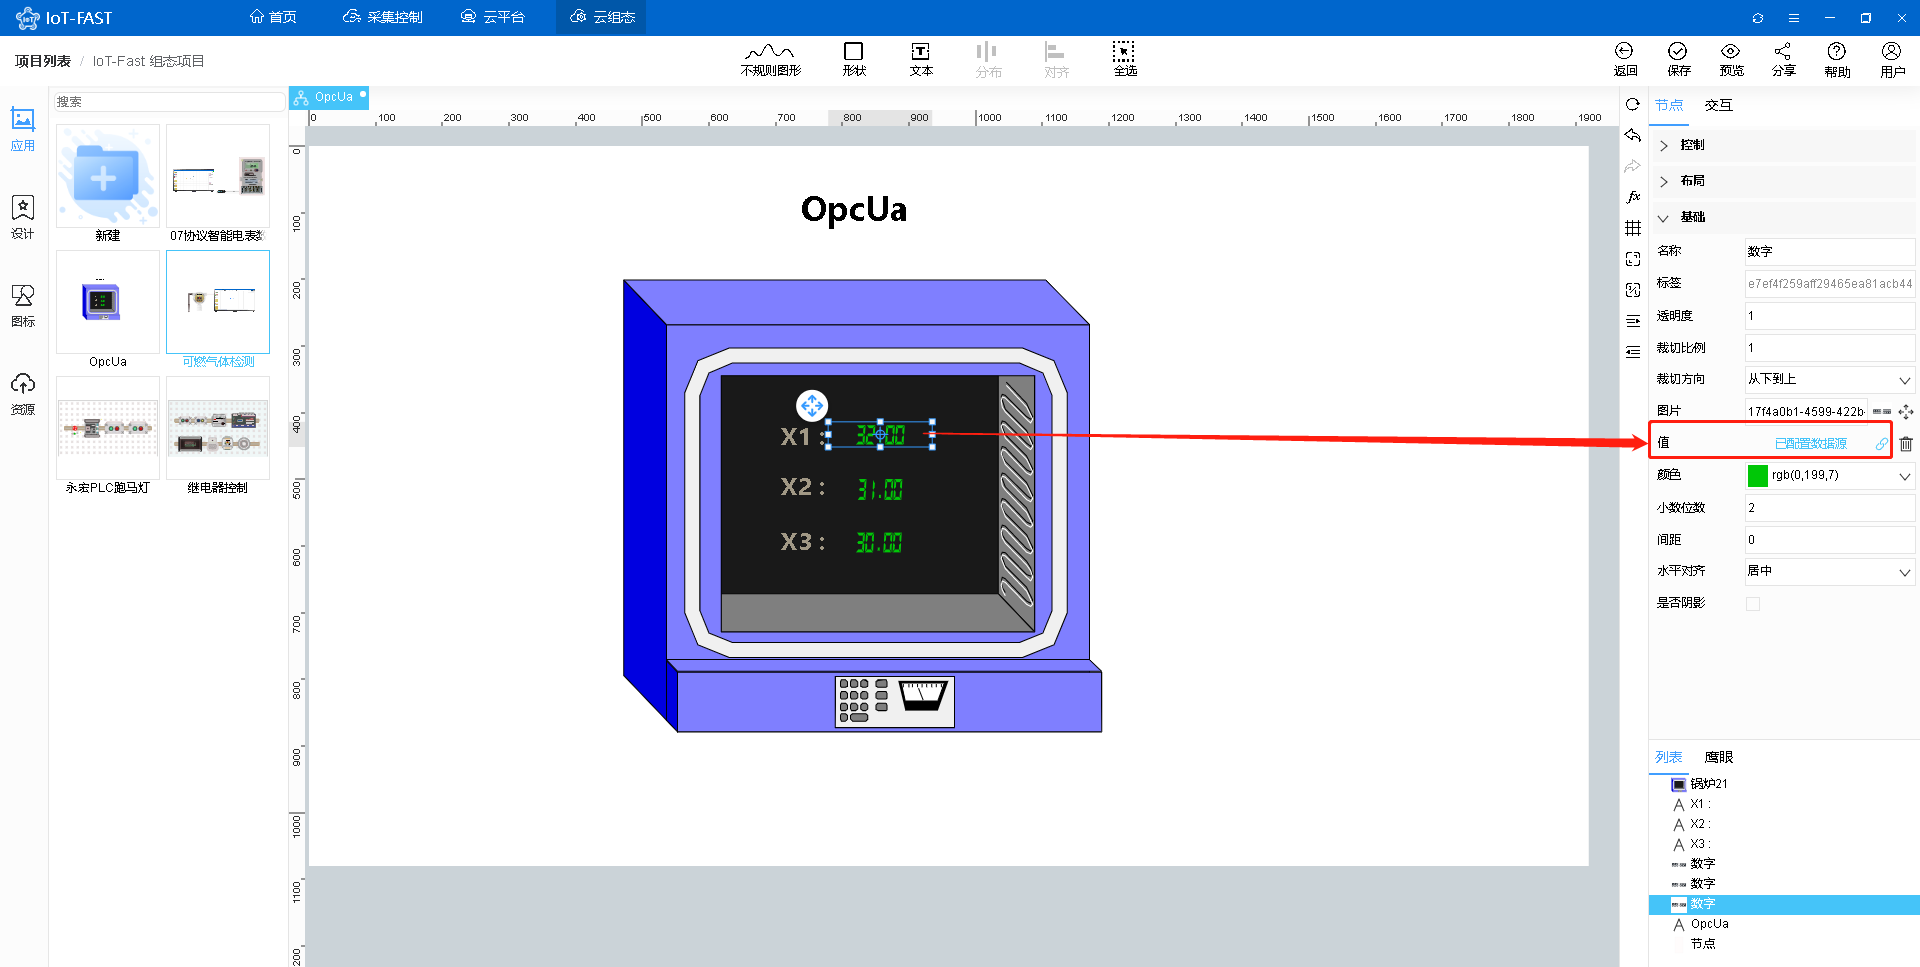Viewport: 1920px width, 967px height.
Task: Click the 返回 back icon
Action: (x=1625, y=60)
